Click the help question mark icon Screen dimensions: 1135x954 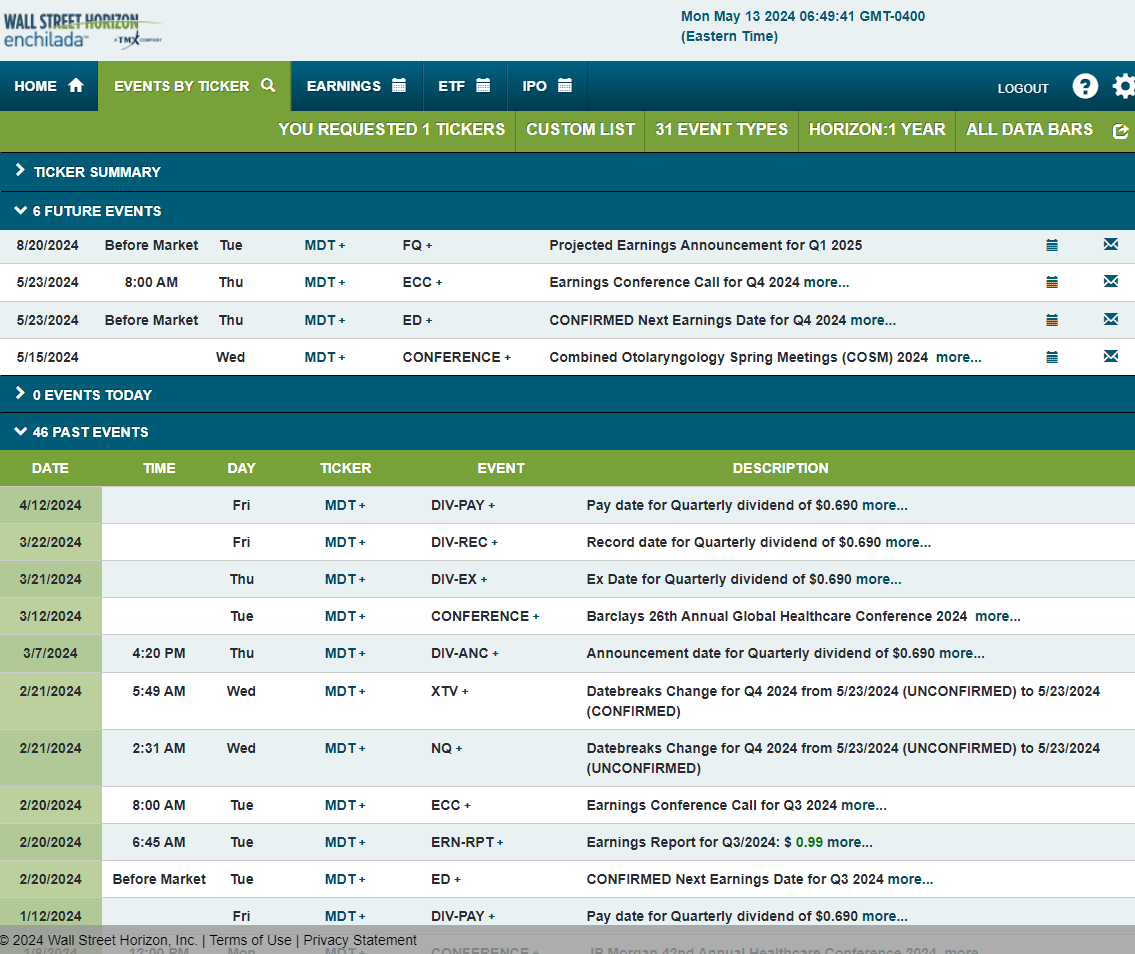[1085, 87]
